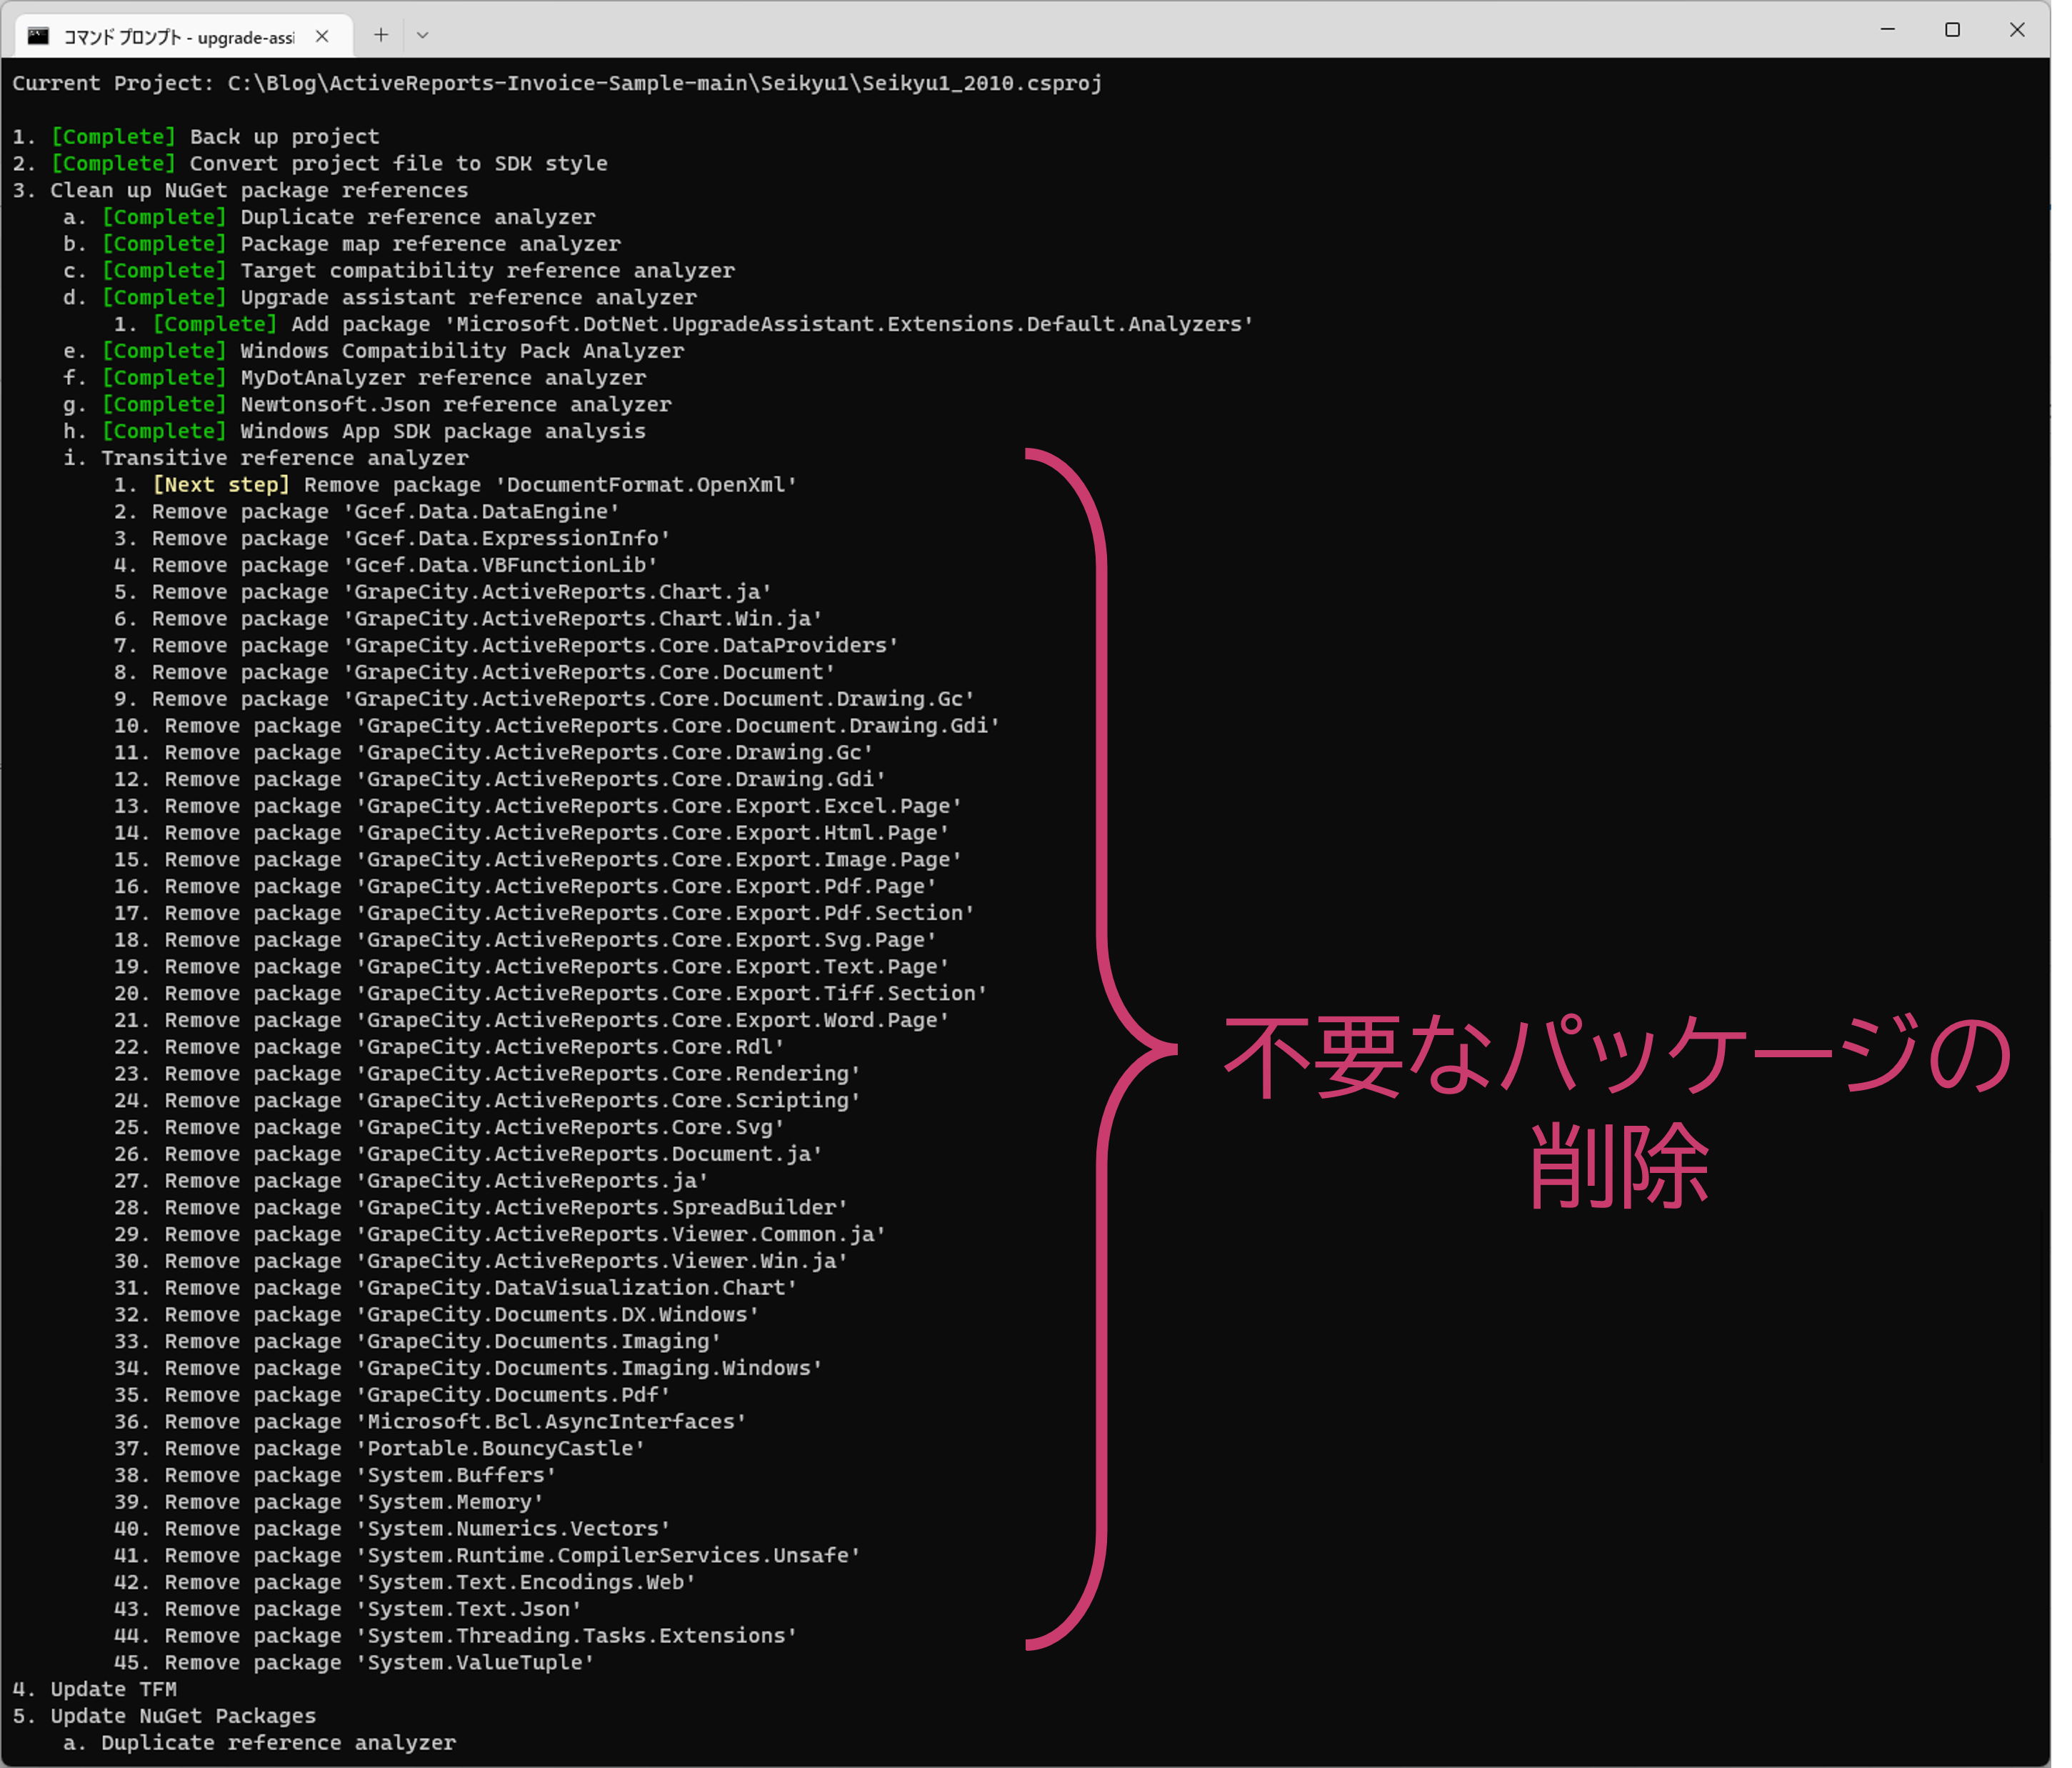Click the [Next step] marker
The image size is (2072, 1768).
coord(221,485)
